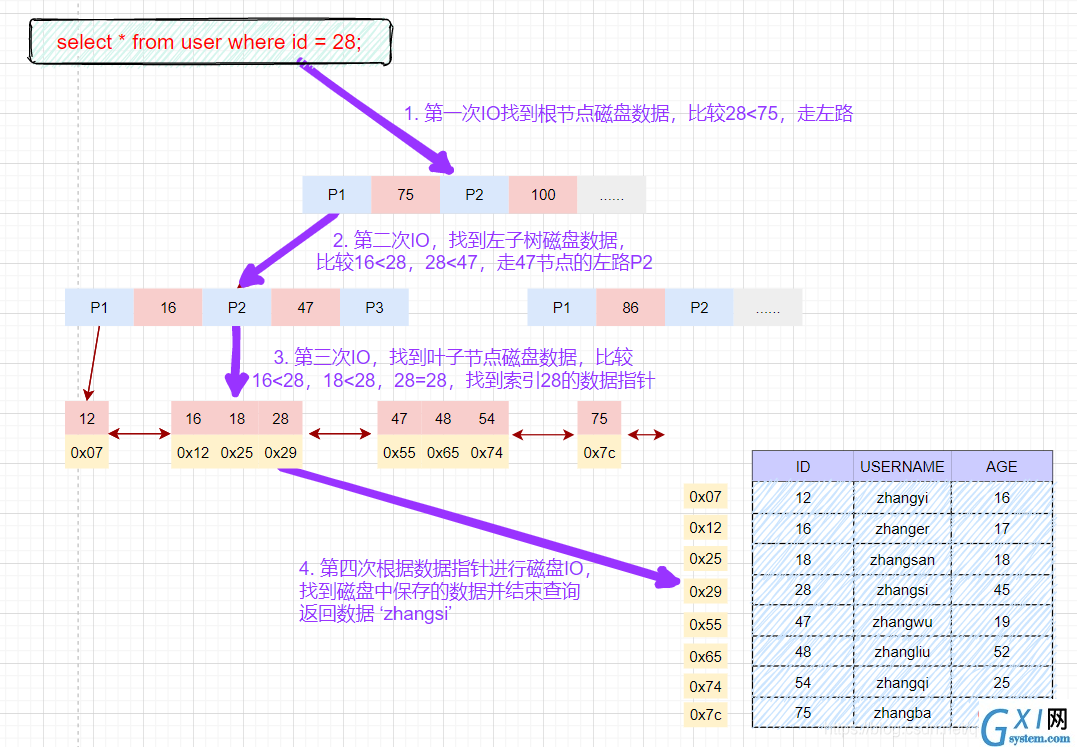Select root node key 100
The image size is (1077, 747).
point(543,195)
